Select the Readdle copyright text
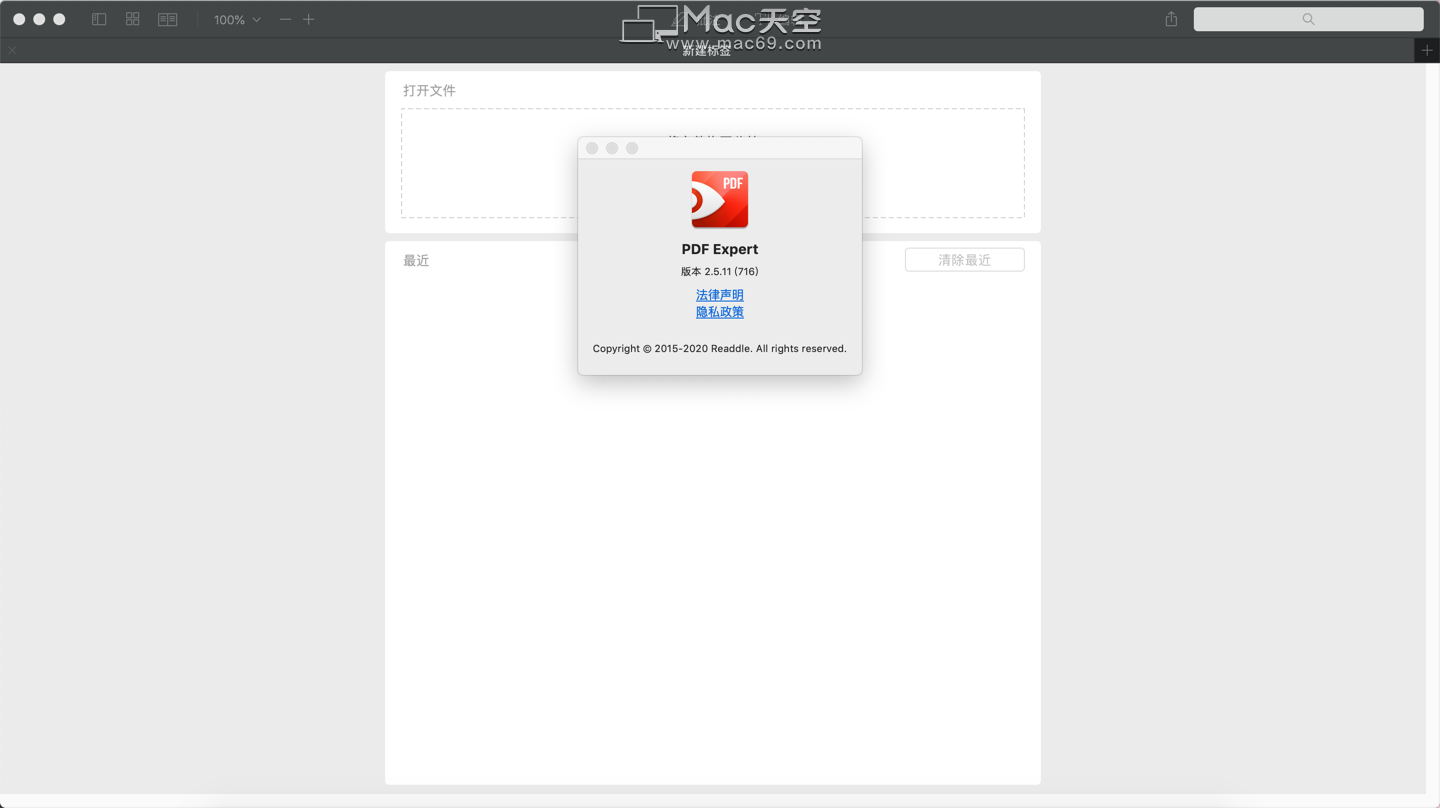Screen dimensions: 1440x808 coord(720,349)
